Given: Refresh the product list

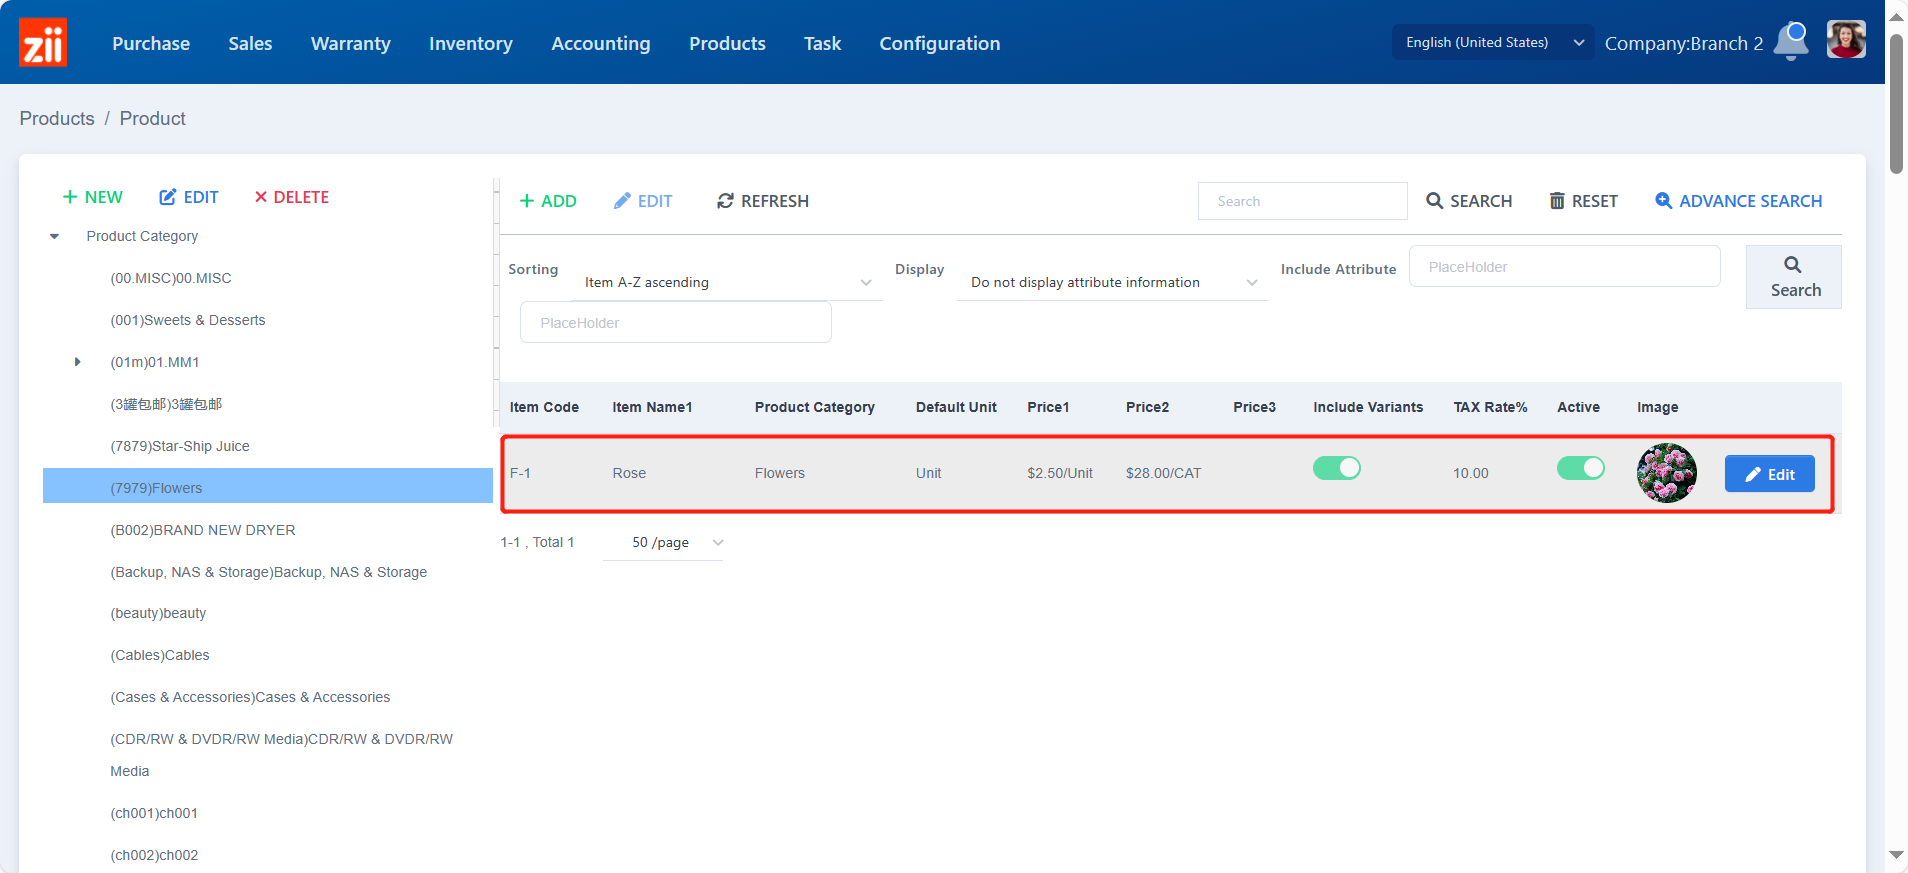Looking at the screenshot, I should pyautogui.click(x=763, y=201).
